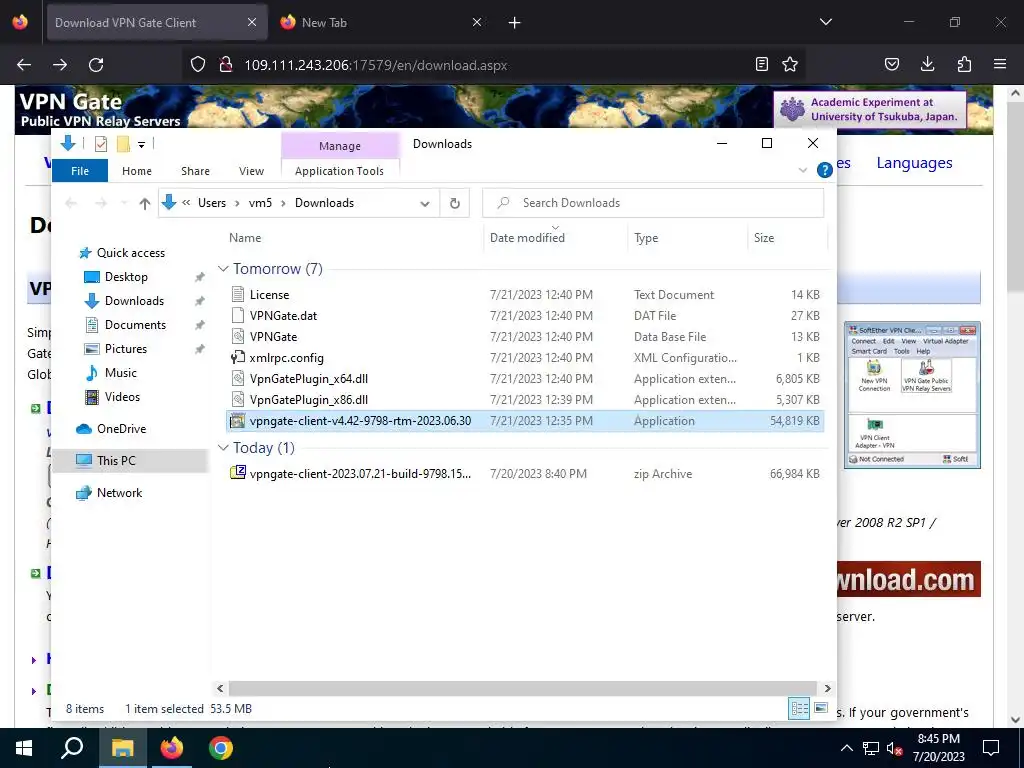Select Application Tools ribbon tab

[x=339, y=170]
